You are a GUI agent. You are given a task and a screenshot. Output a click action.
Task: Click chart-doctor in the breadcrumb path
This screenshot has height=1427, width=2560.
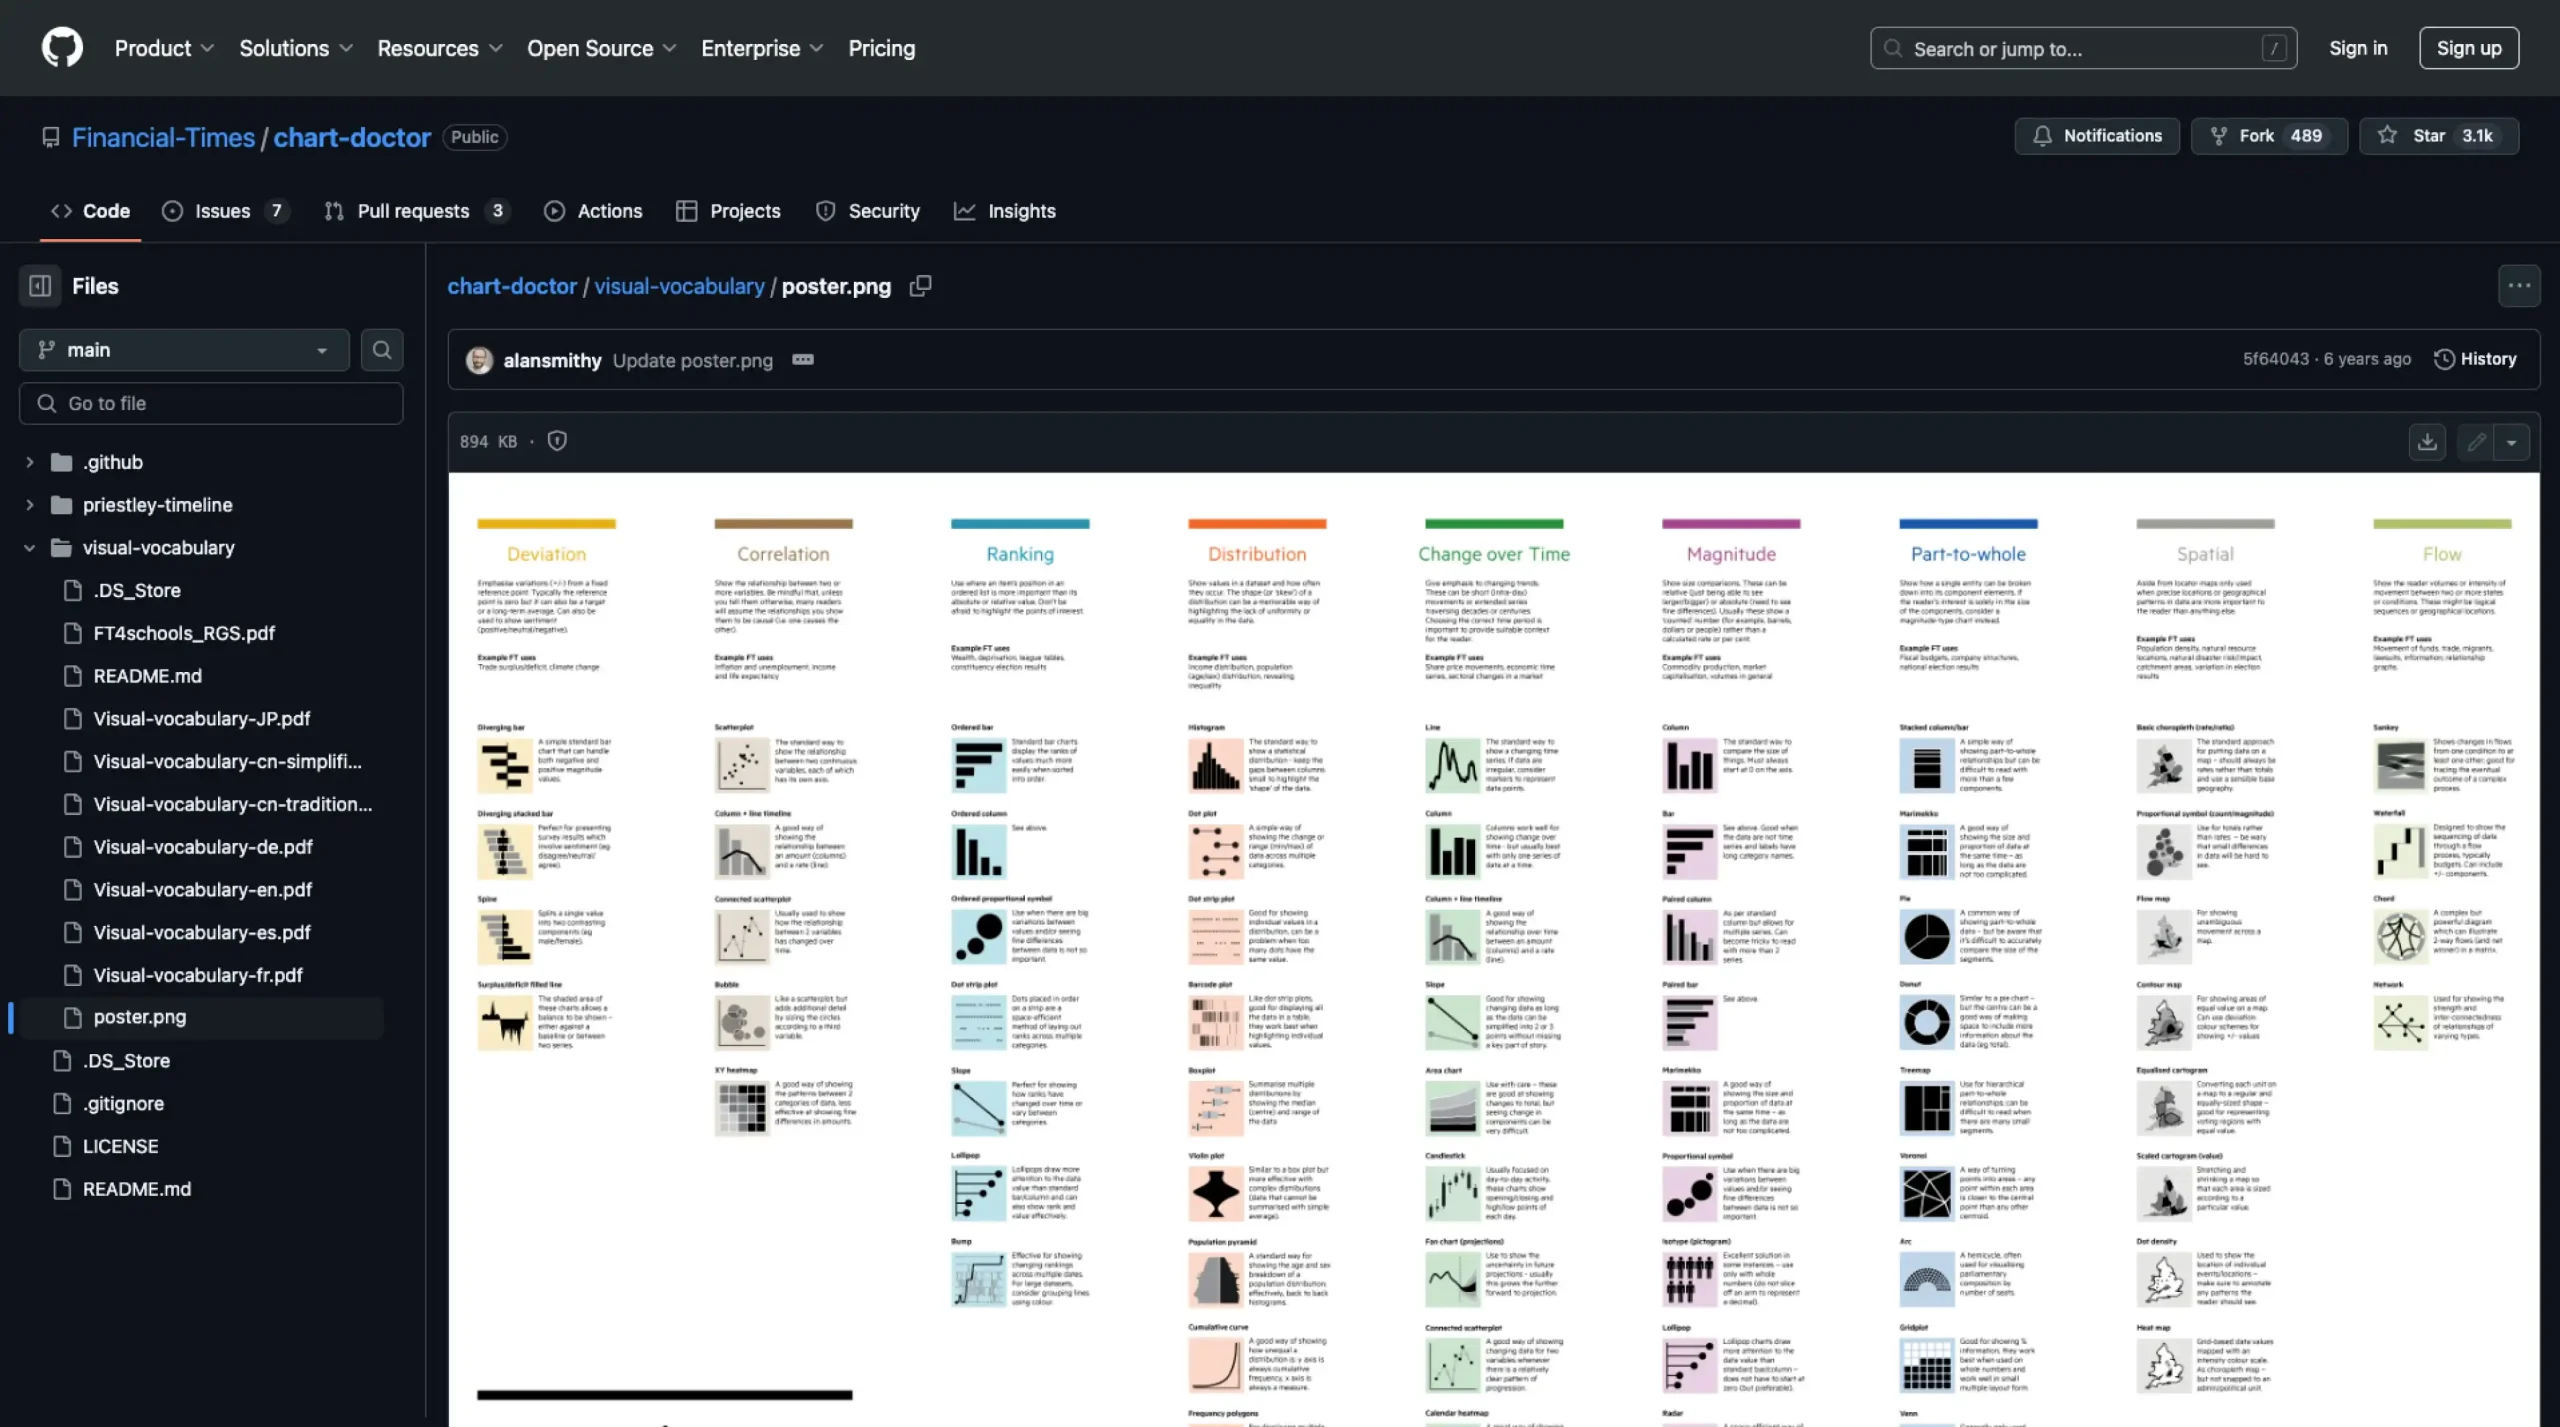512,286
